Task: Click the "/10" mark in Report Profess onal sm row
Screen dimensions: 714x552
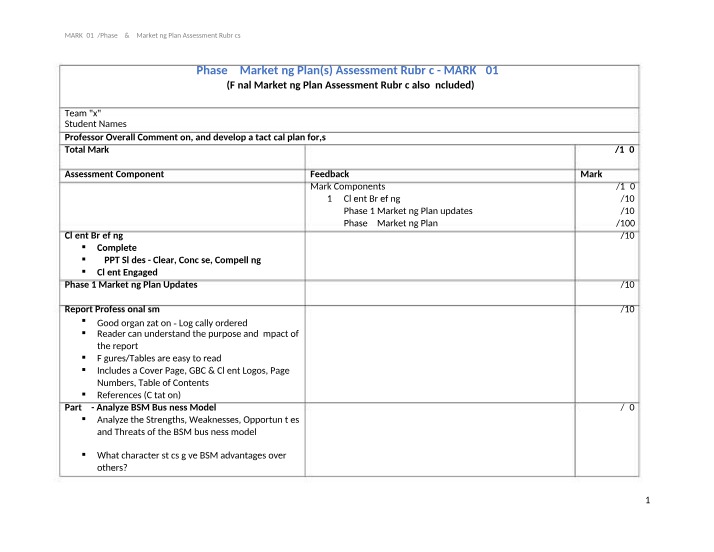Action: point(627,309)
